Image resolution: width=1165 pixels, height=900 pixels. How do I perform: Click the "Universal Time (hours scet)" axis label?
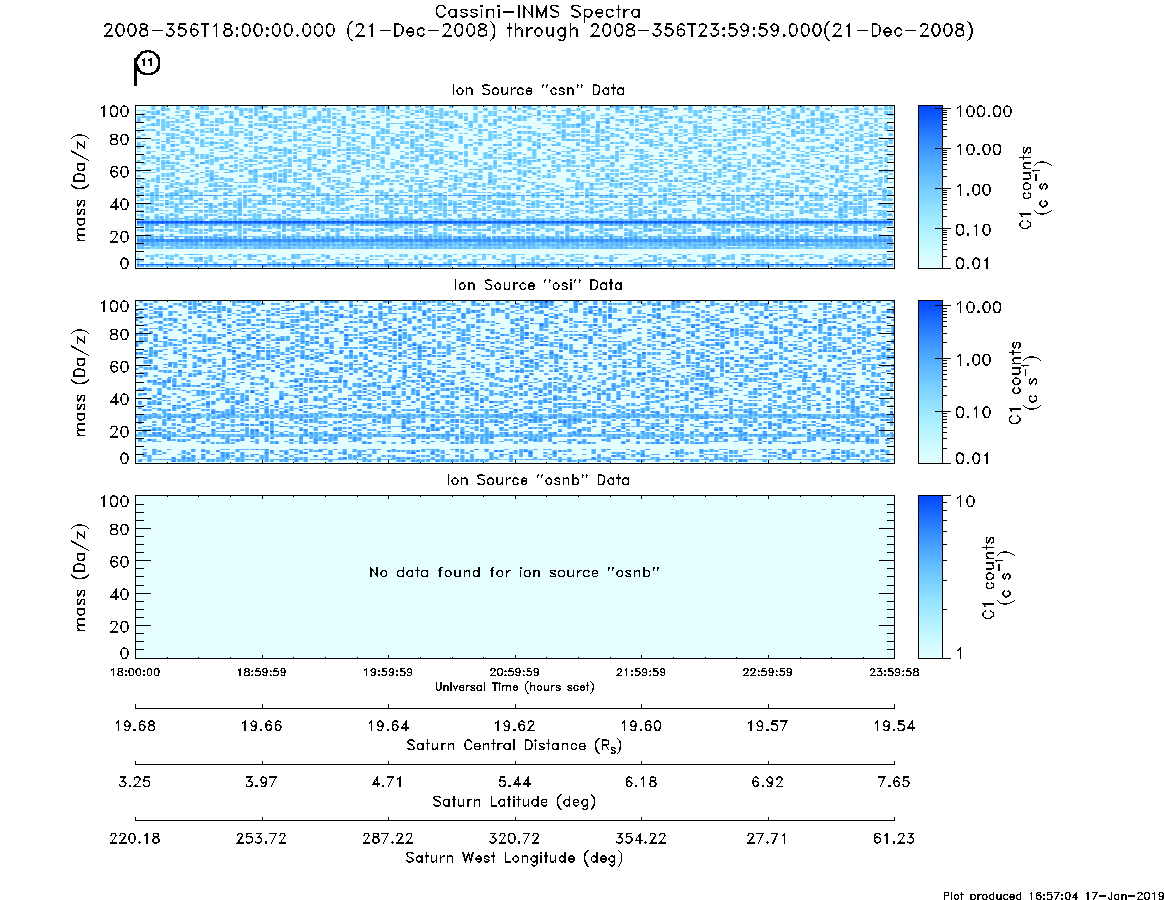pos(514,687)
